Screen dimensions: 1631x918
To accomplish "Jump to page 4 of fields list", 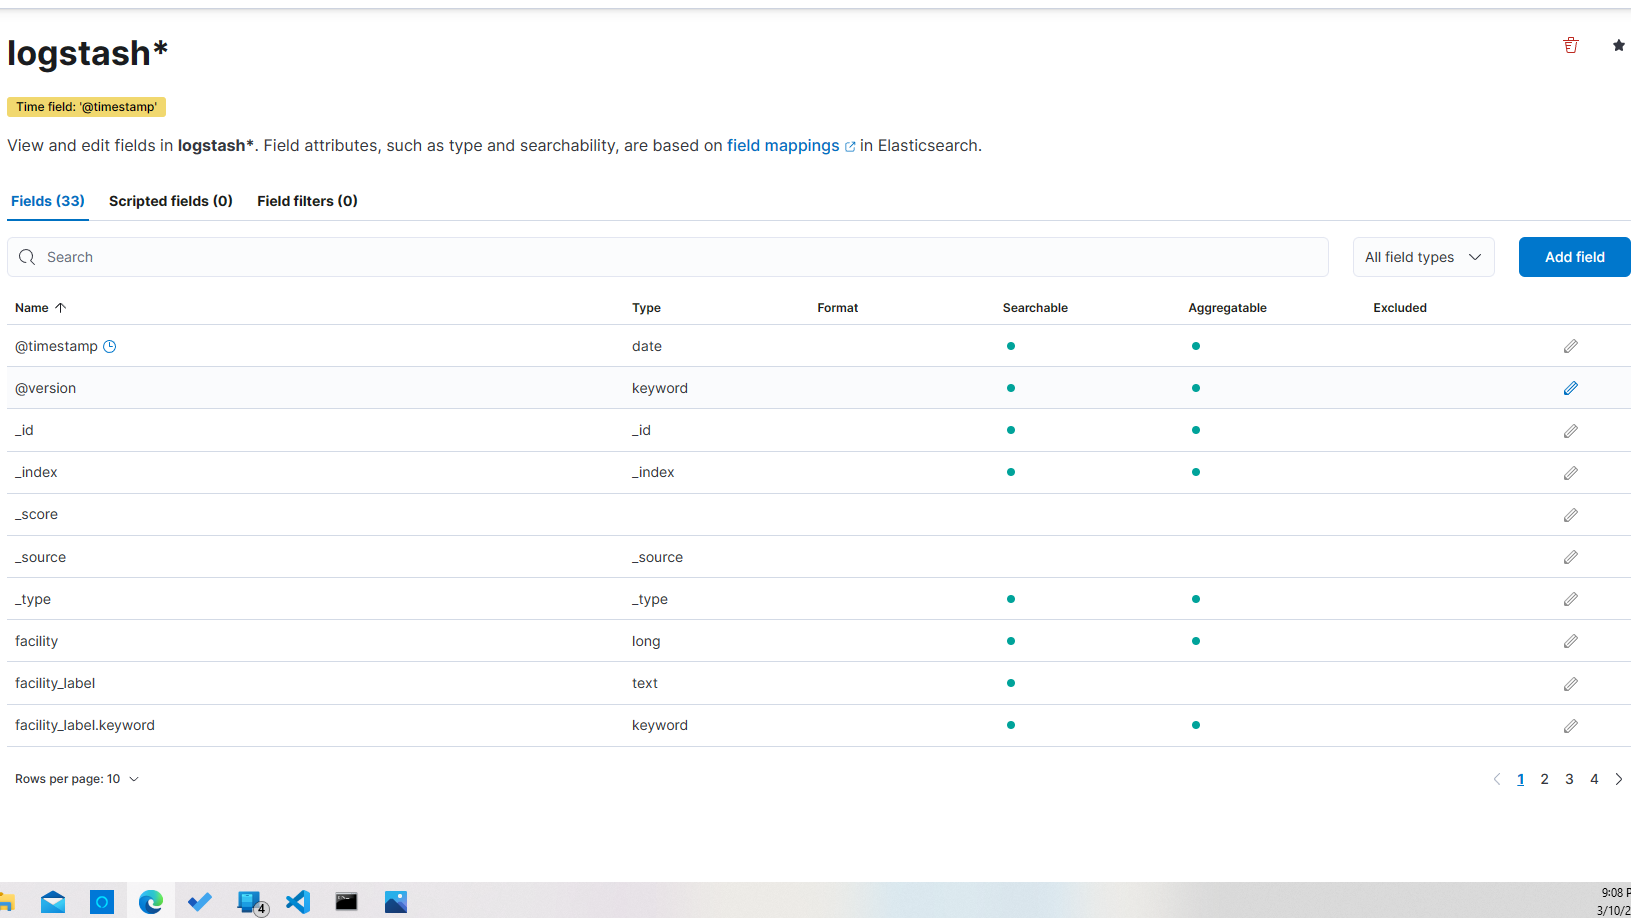I will [x=1594, y=779].
